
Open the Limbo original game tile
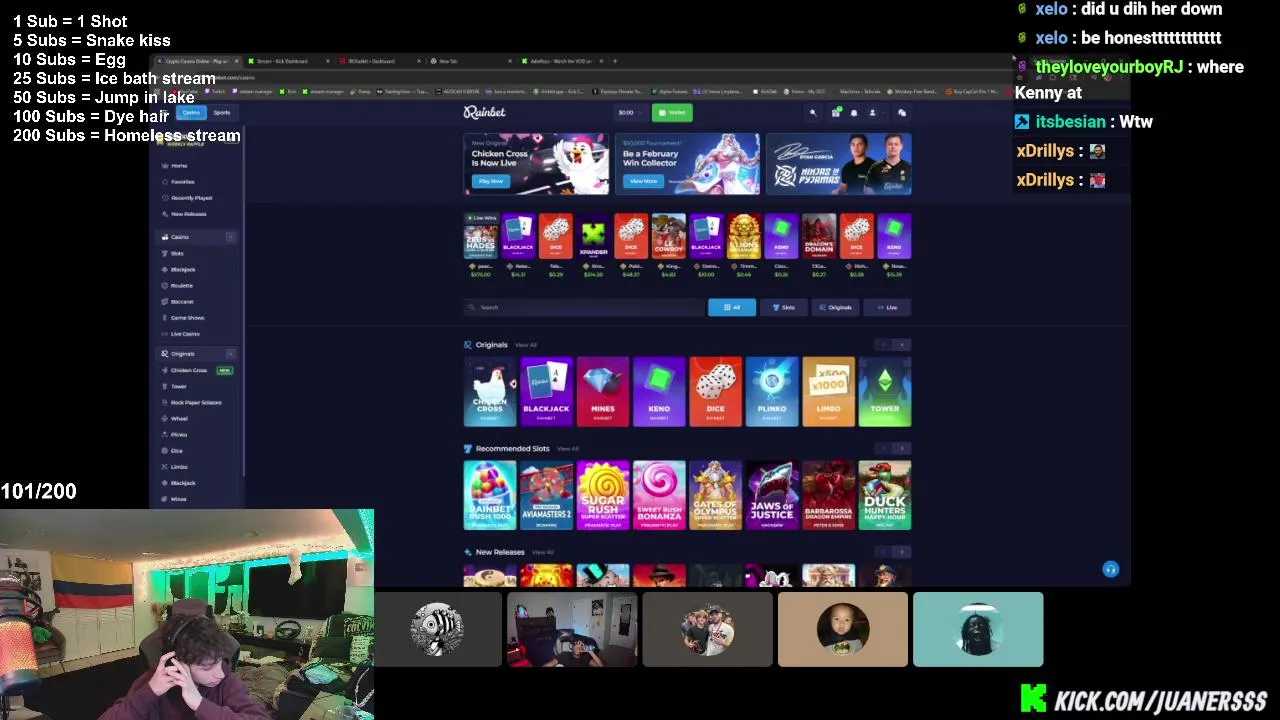(x=828, y=391)
